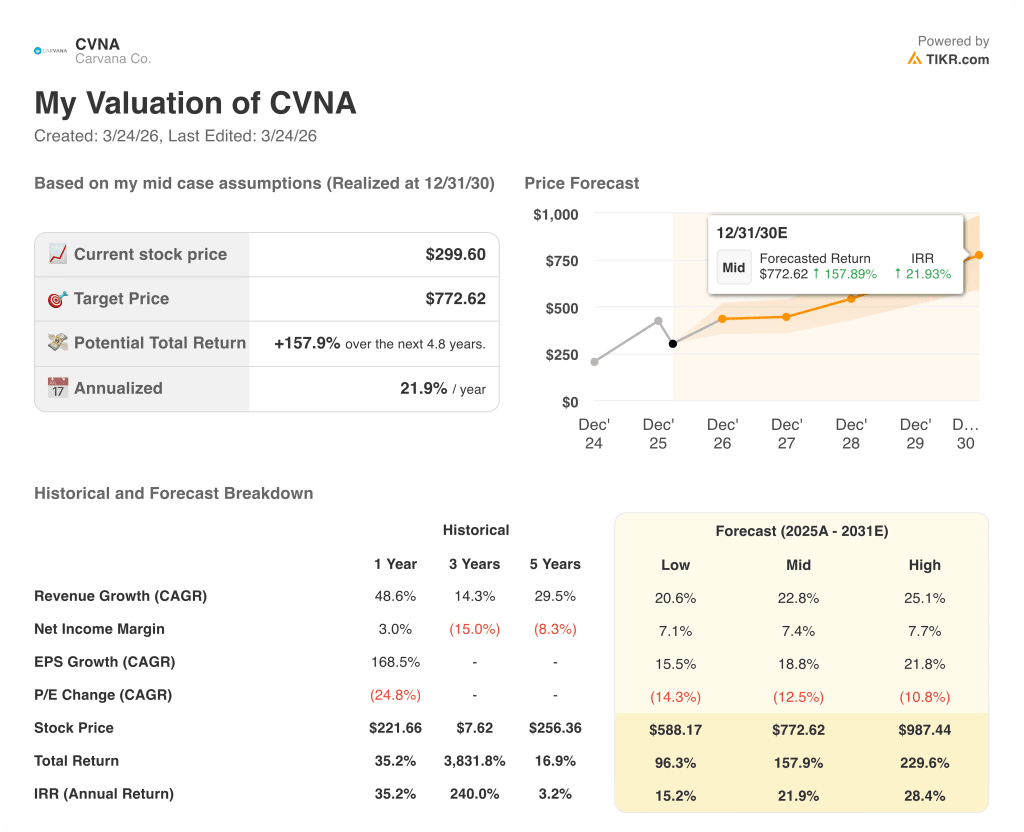Select the Mid badge in the chart tooltip
Image resolution: width=1024 pixels, height=832 pixels.
(x=734, y=267)
